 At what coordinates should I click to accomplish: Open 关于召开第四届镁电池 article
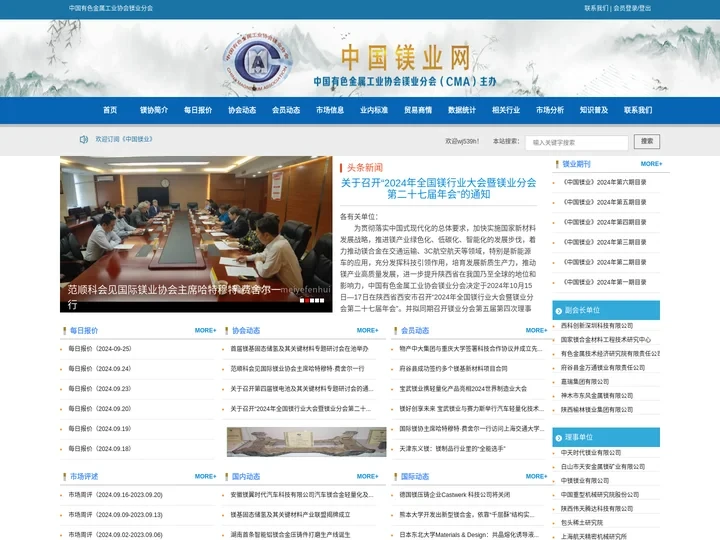pyautogui.click(x=302, y=389)
